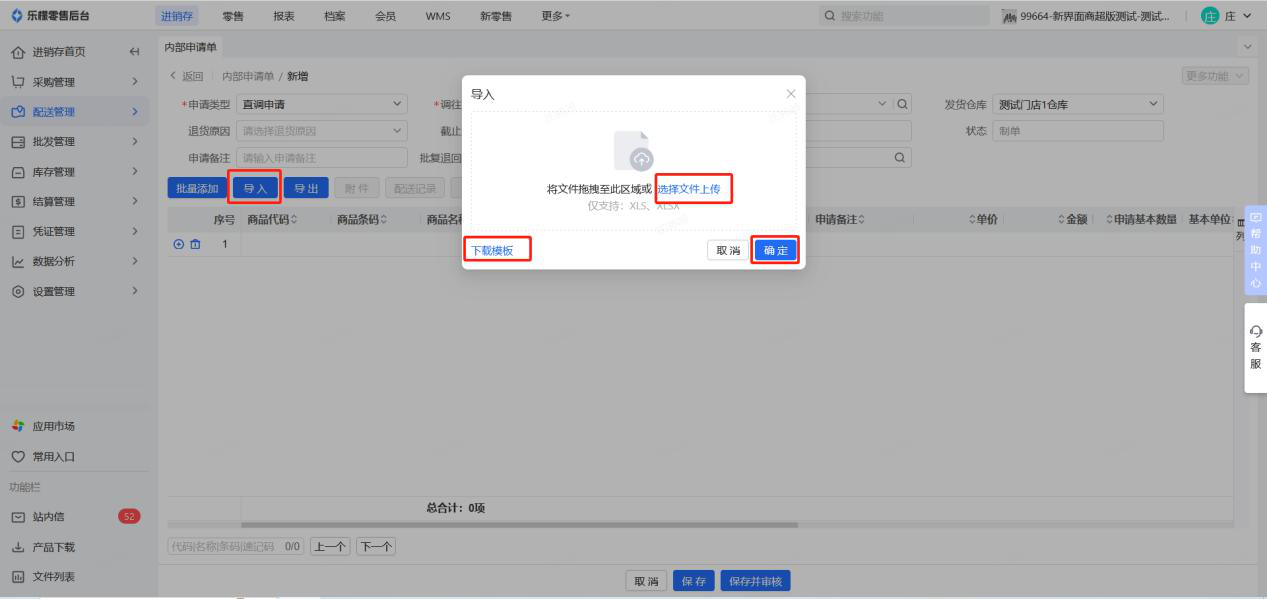1267x599 pixels.
Task: Open the 更多 top menu
Action: pos(556,16)
